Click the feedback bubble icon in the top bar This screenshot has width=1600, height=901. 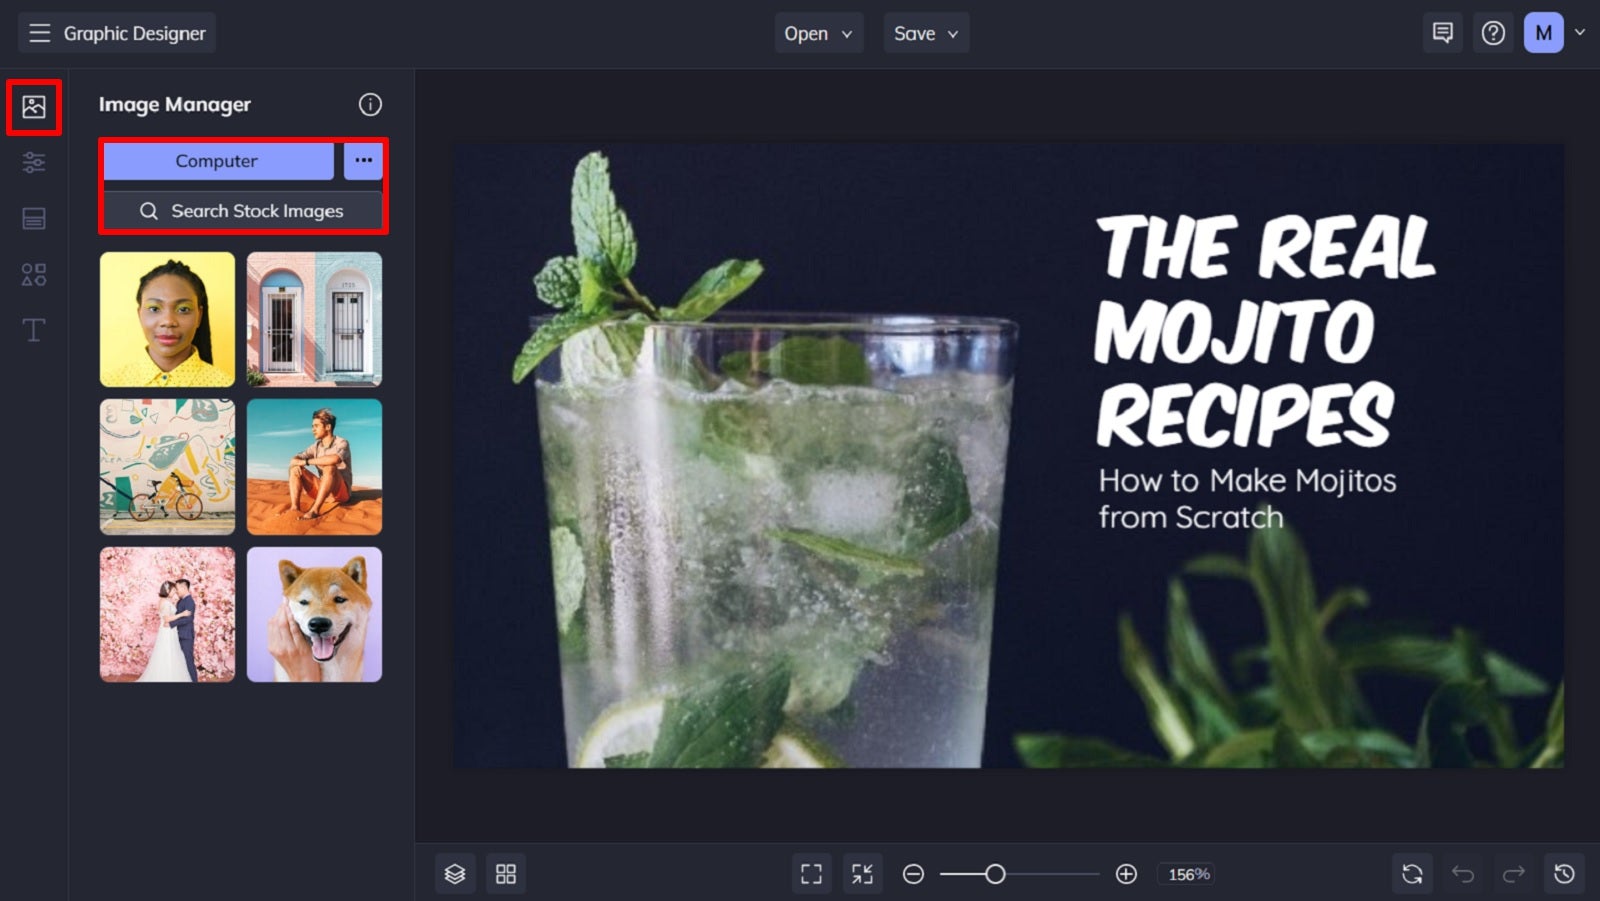click(1441, 32)
